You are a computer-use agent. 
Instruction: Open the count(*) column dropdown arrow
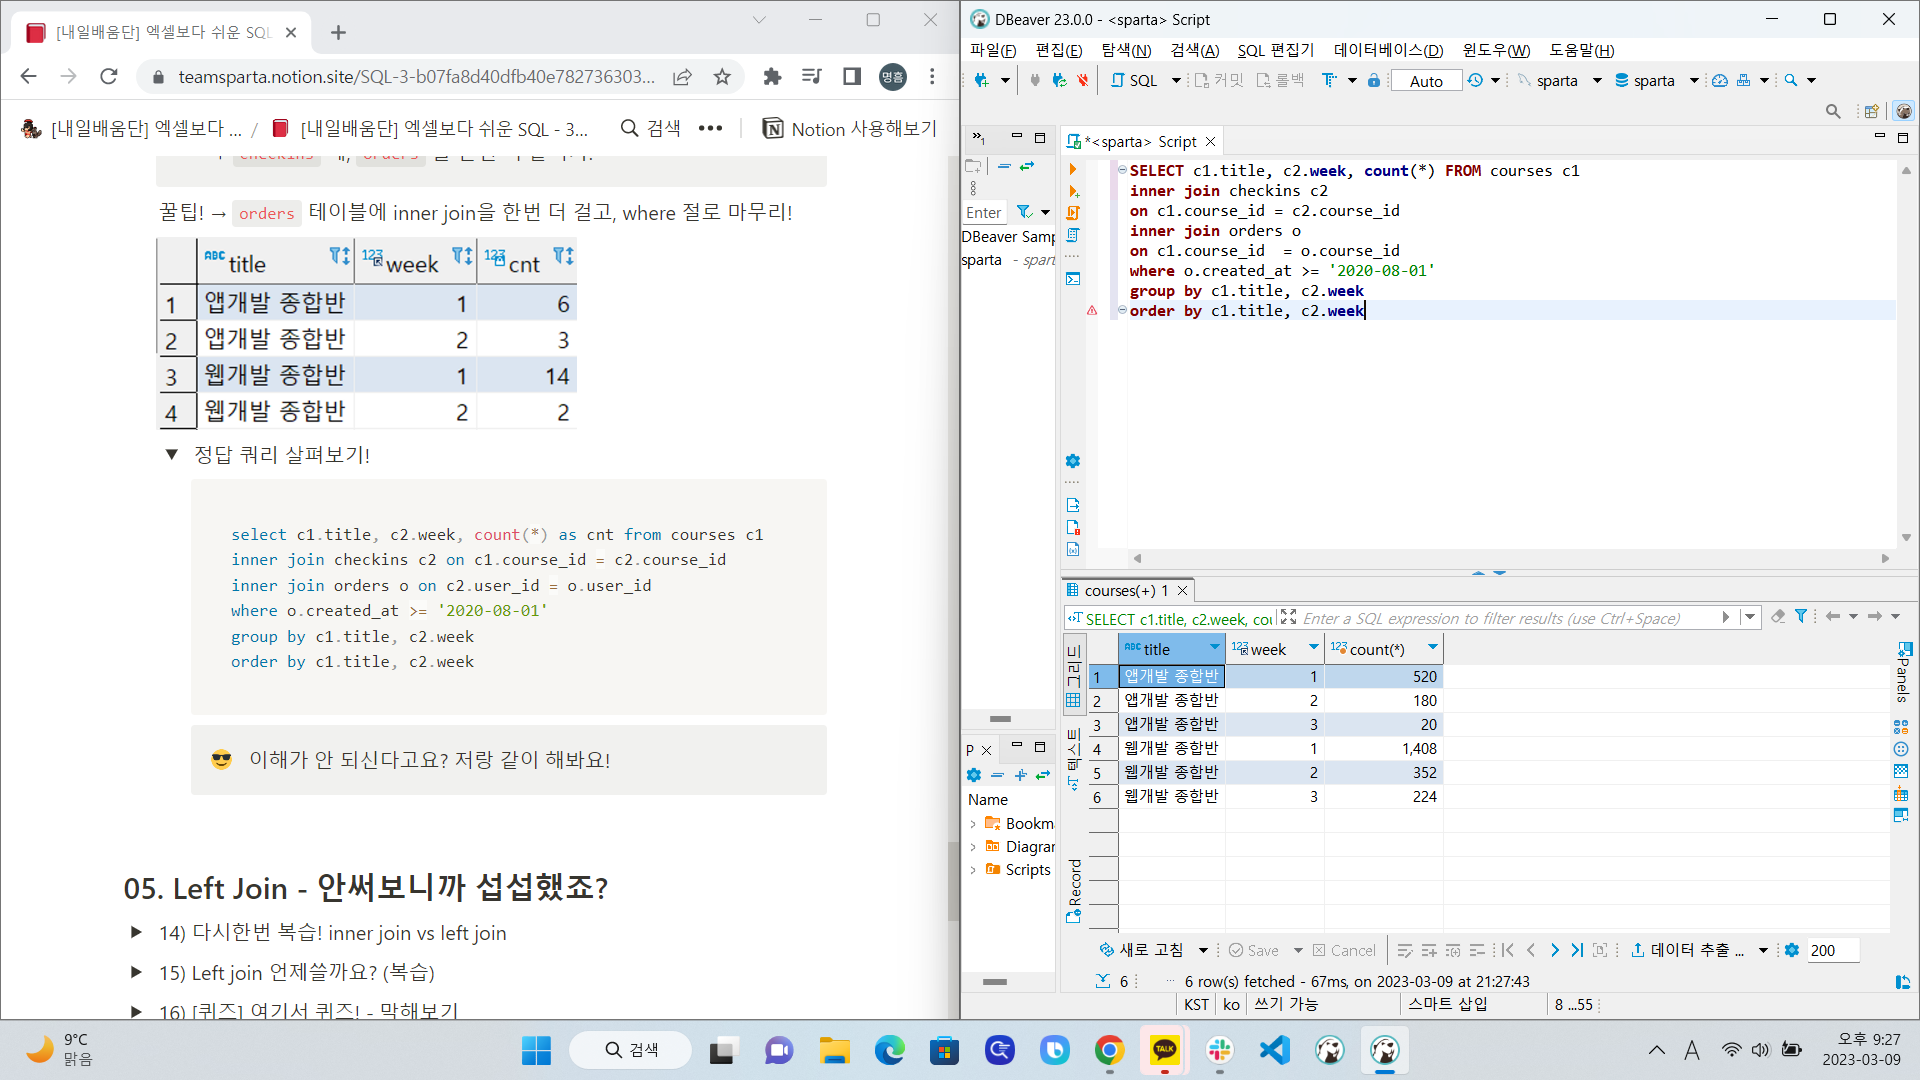click(x=1432, y=647)
